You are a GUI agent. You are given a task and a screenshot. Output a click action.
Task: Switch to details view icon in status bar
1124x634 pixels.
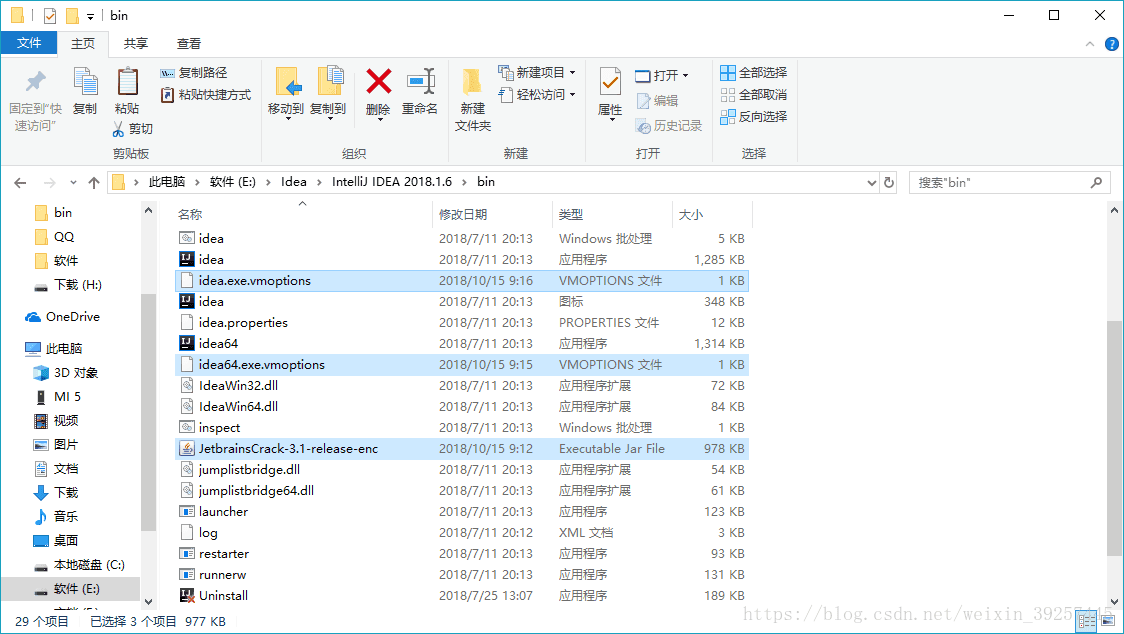point(1087,622)
